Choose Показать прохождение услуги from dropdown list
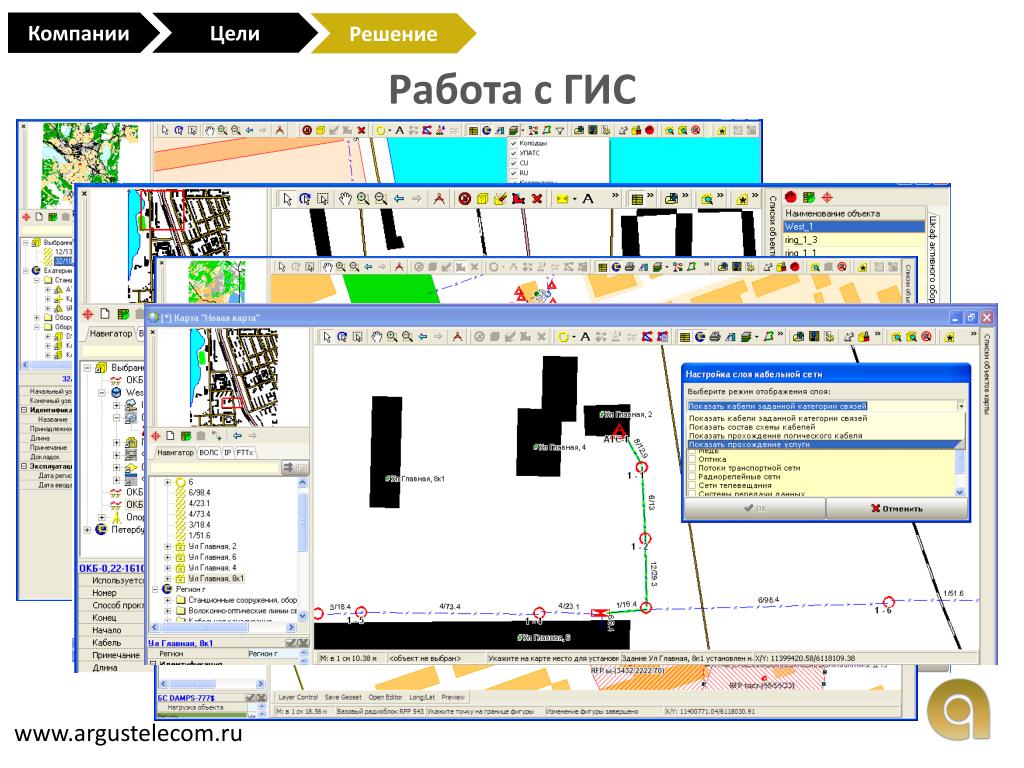The height and width of the screenshot is (768, 1024). (825, 445)
